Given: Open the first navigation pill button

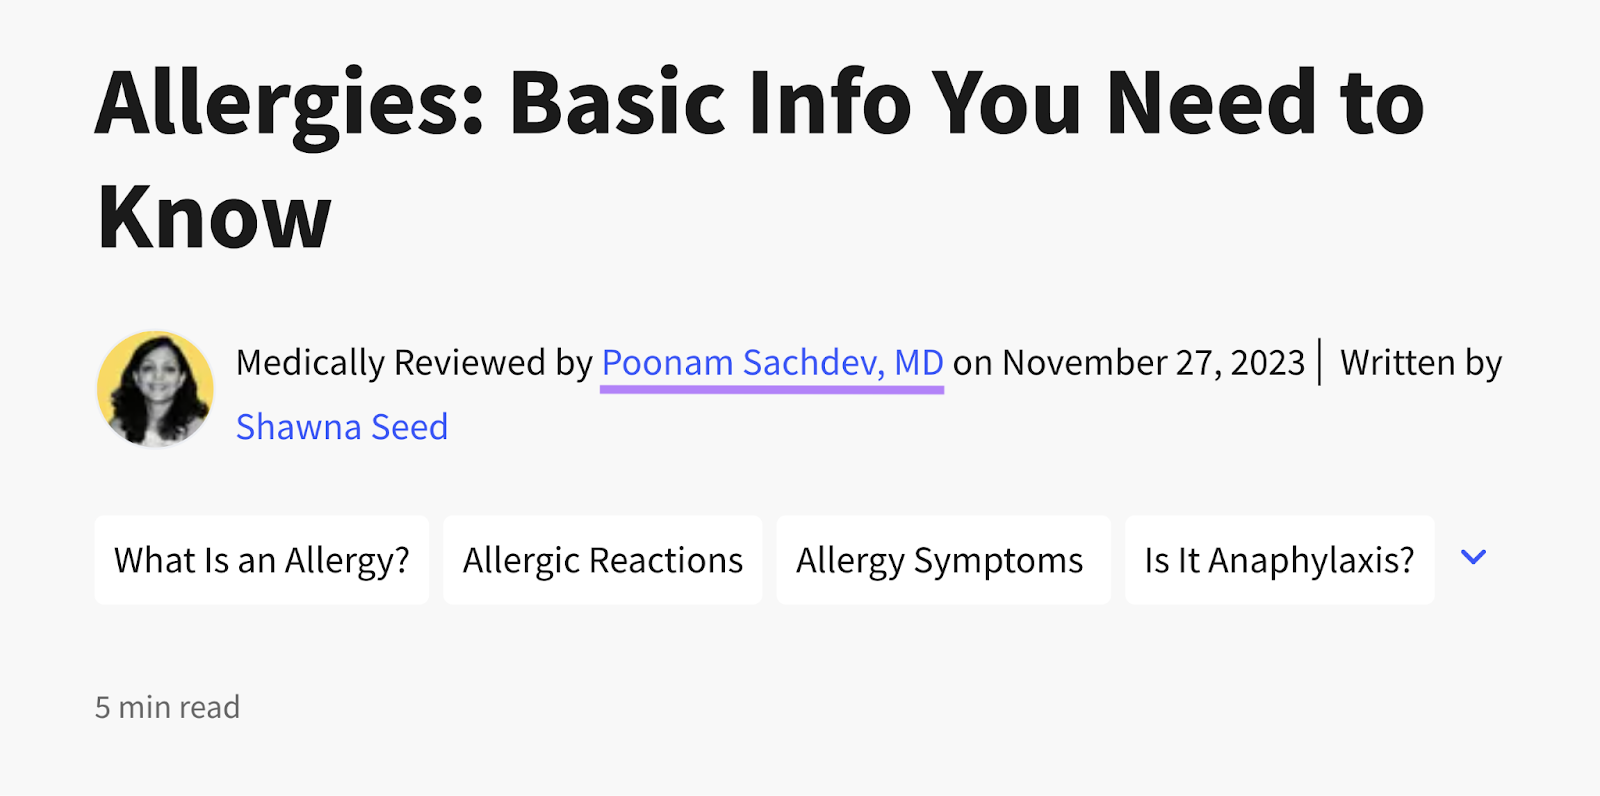Looking at the screenshot, I should coord(260,560).
